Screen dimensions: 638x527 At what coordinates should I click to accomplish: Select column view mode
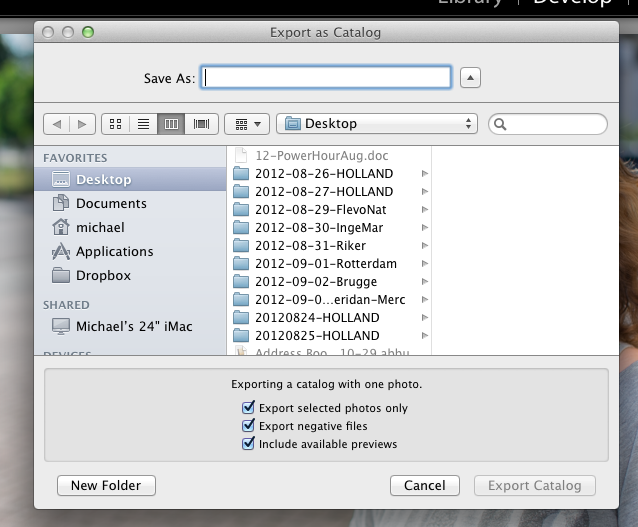171,124
